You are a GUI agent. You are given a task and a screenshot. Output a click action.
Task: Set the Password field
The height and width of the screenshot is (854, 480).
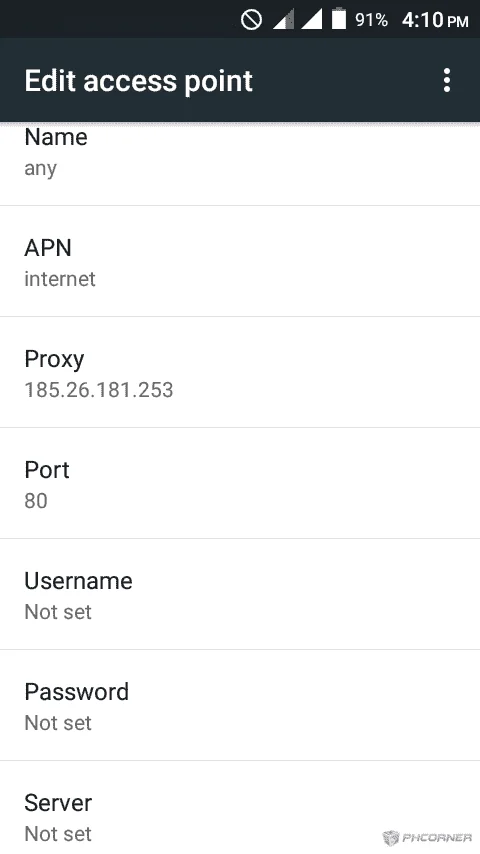click(240, 706)
